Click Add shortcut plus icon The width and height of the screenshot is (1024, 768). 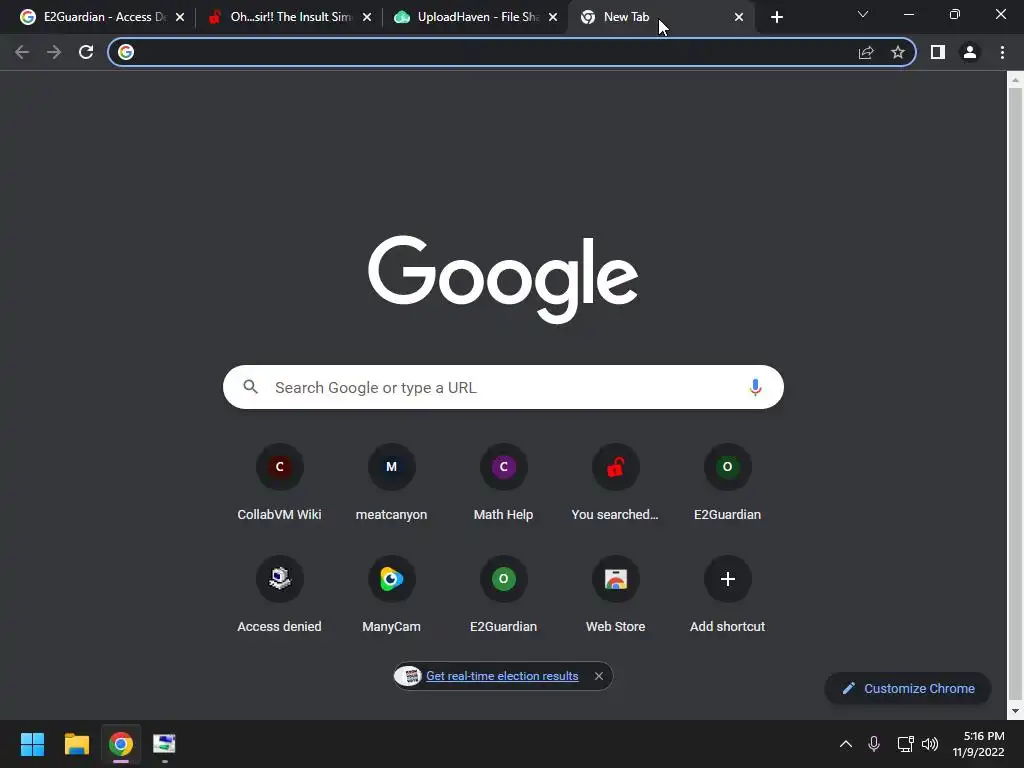(x=728, y=579)
